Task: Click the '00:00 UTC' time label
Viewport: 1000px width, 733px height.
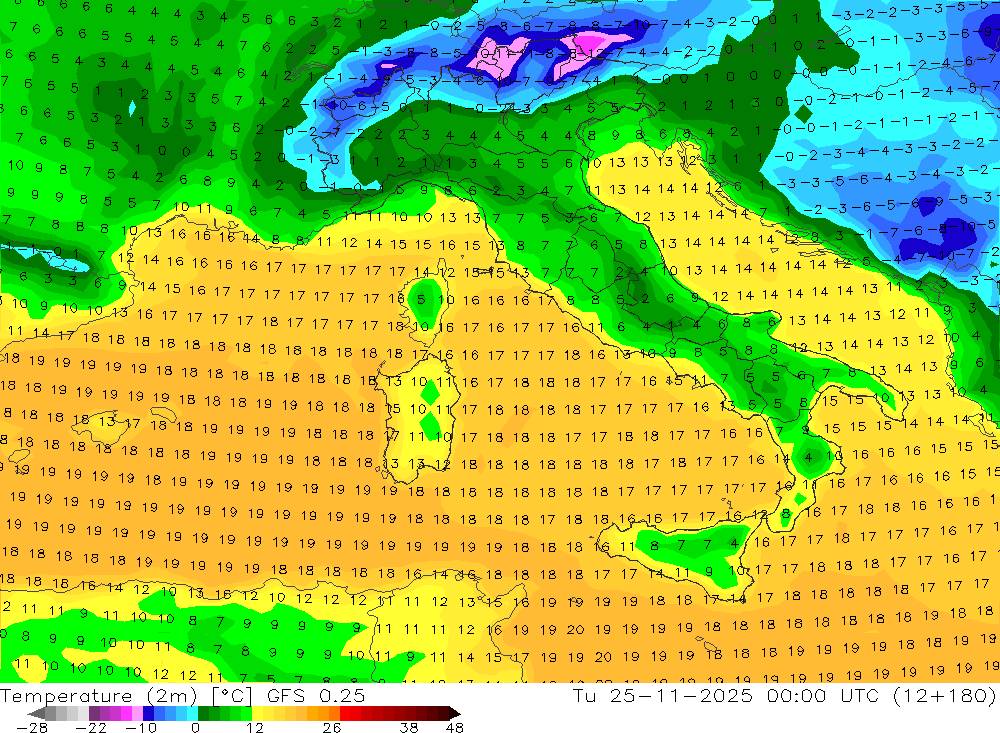Action: [x=823, y=695]
